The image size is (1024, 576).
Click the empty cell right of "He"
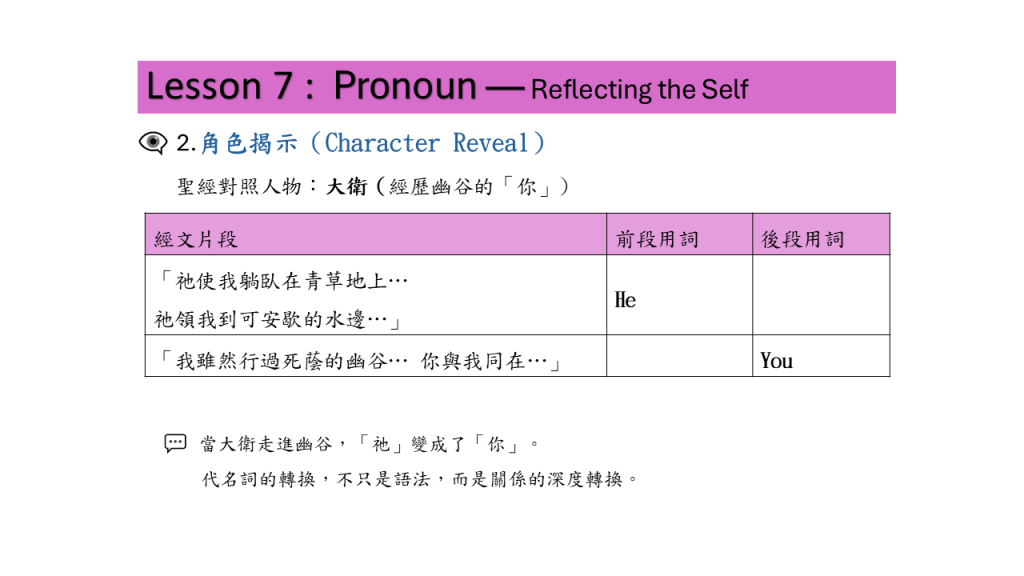pos(820,295)
